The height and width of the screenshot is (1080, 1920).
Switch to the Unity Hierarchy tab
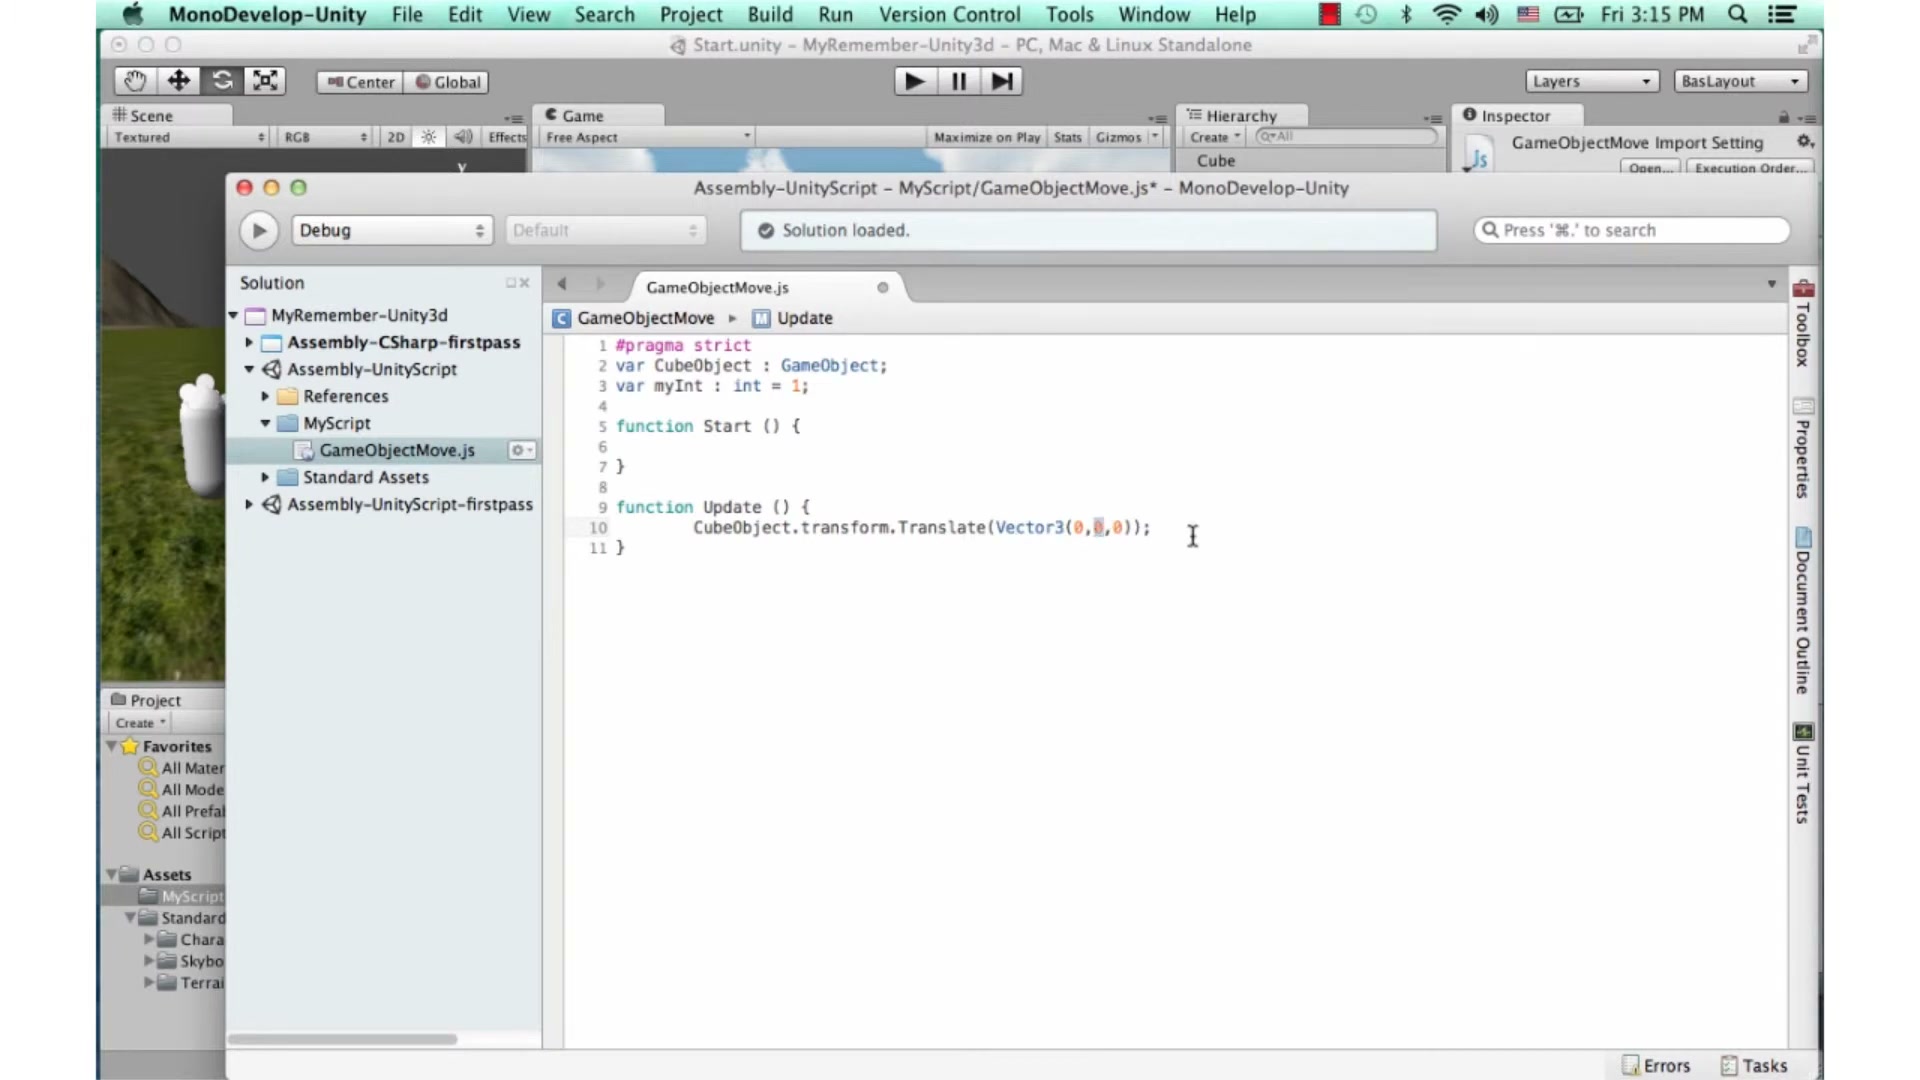point(1240,116)
